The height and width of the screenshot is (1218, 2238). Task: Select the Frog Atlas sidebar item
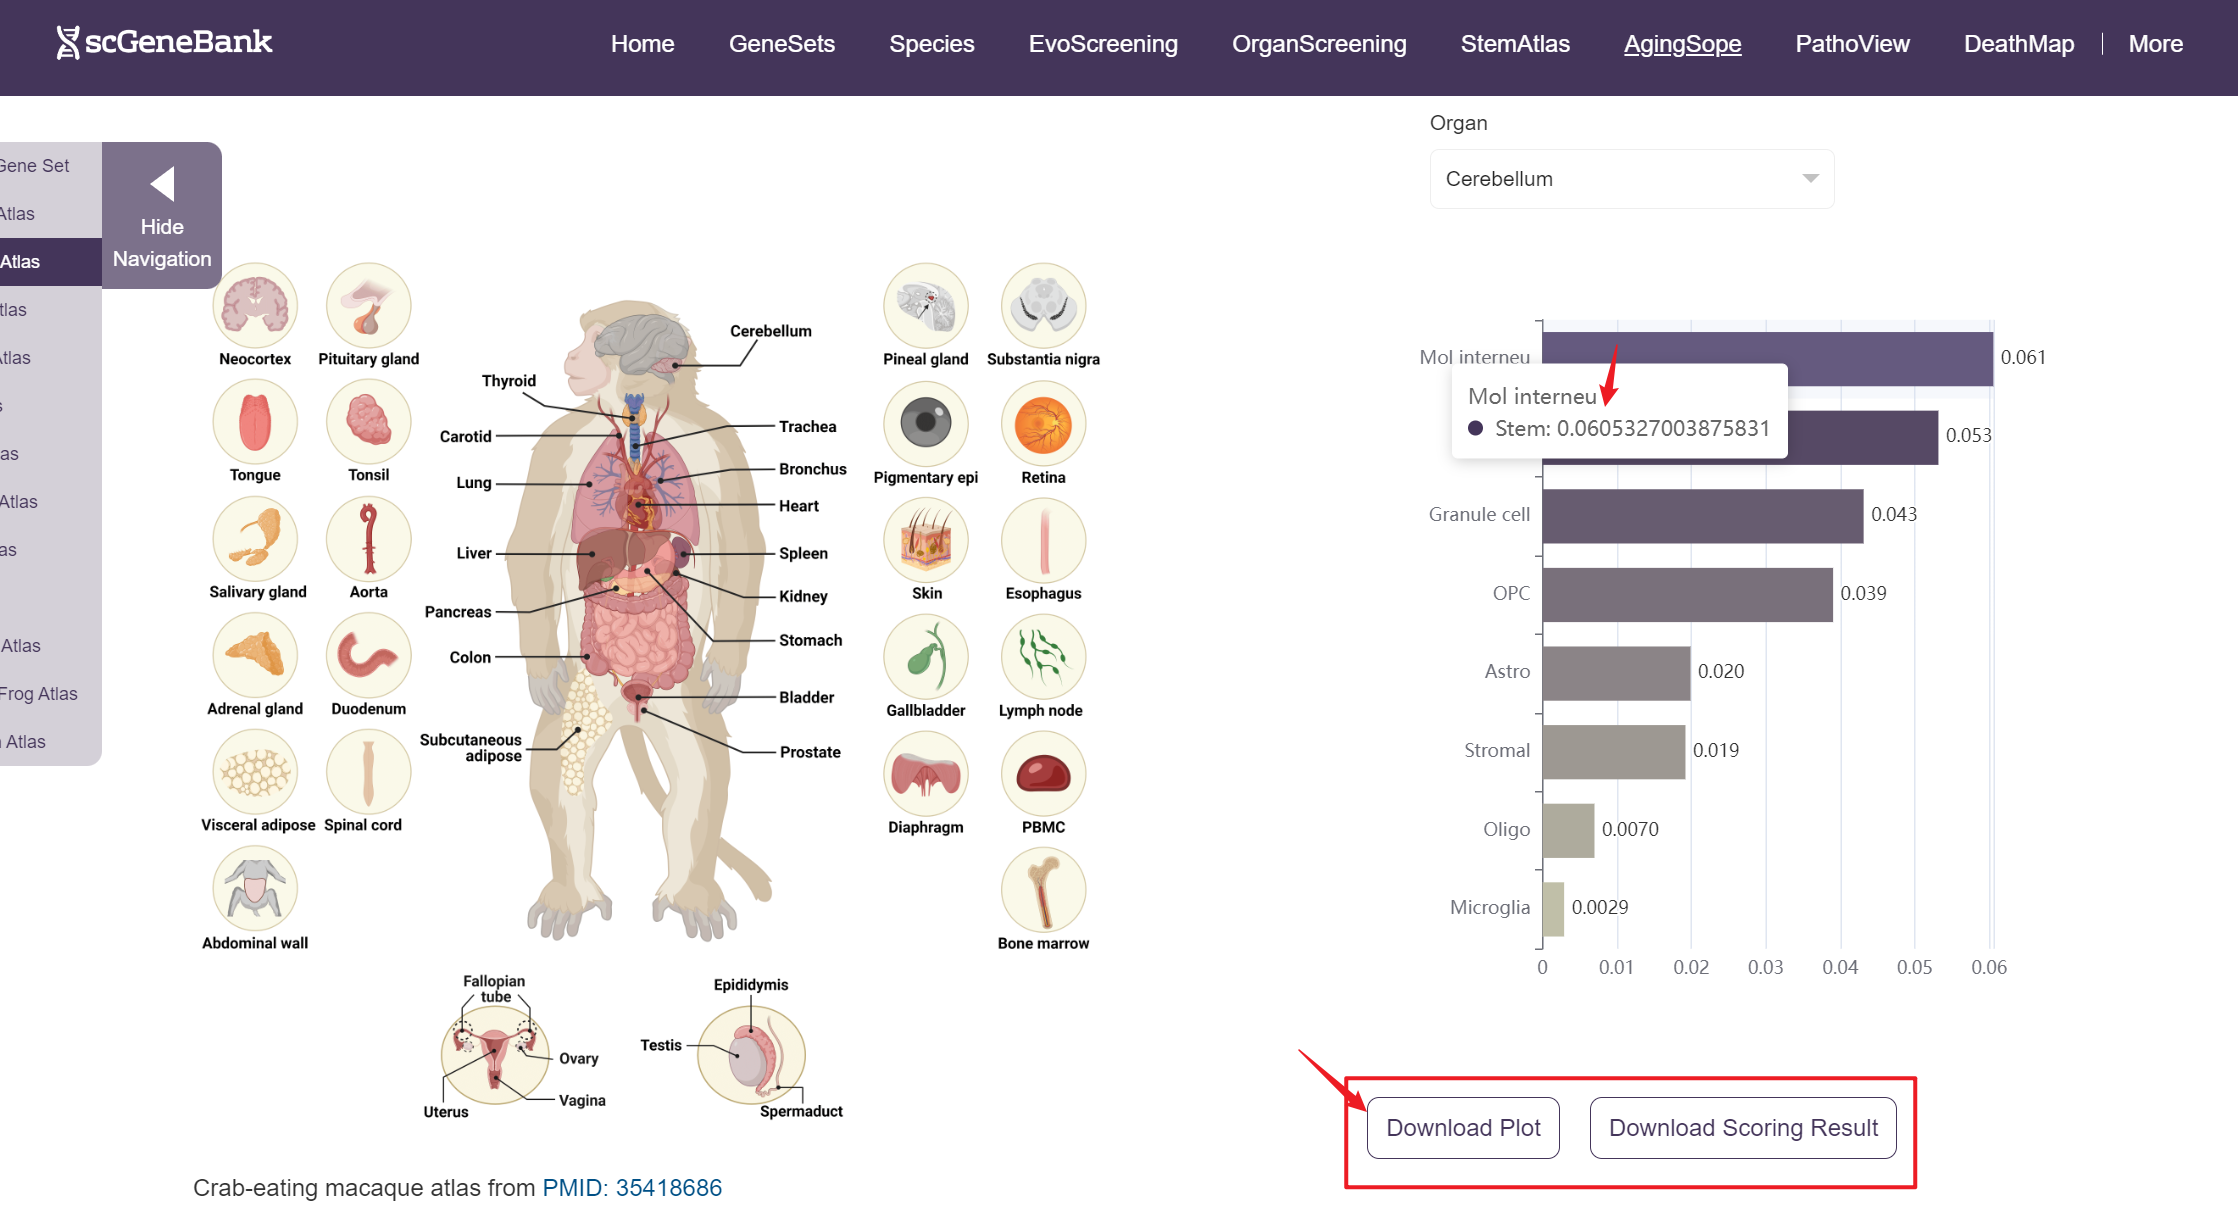pos(40,694)
